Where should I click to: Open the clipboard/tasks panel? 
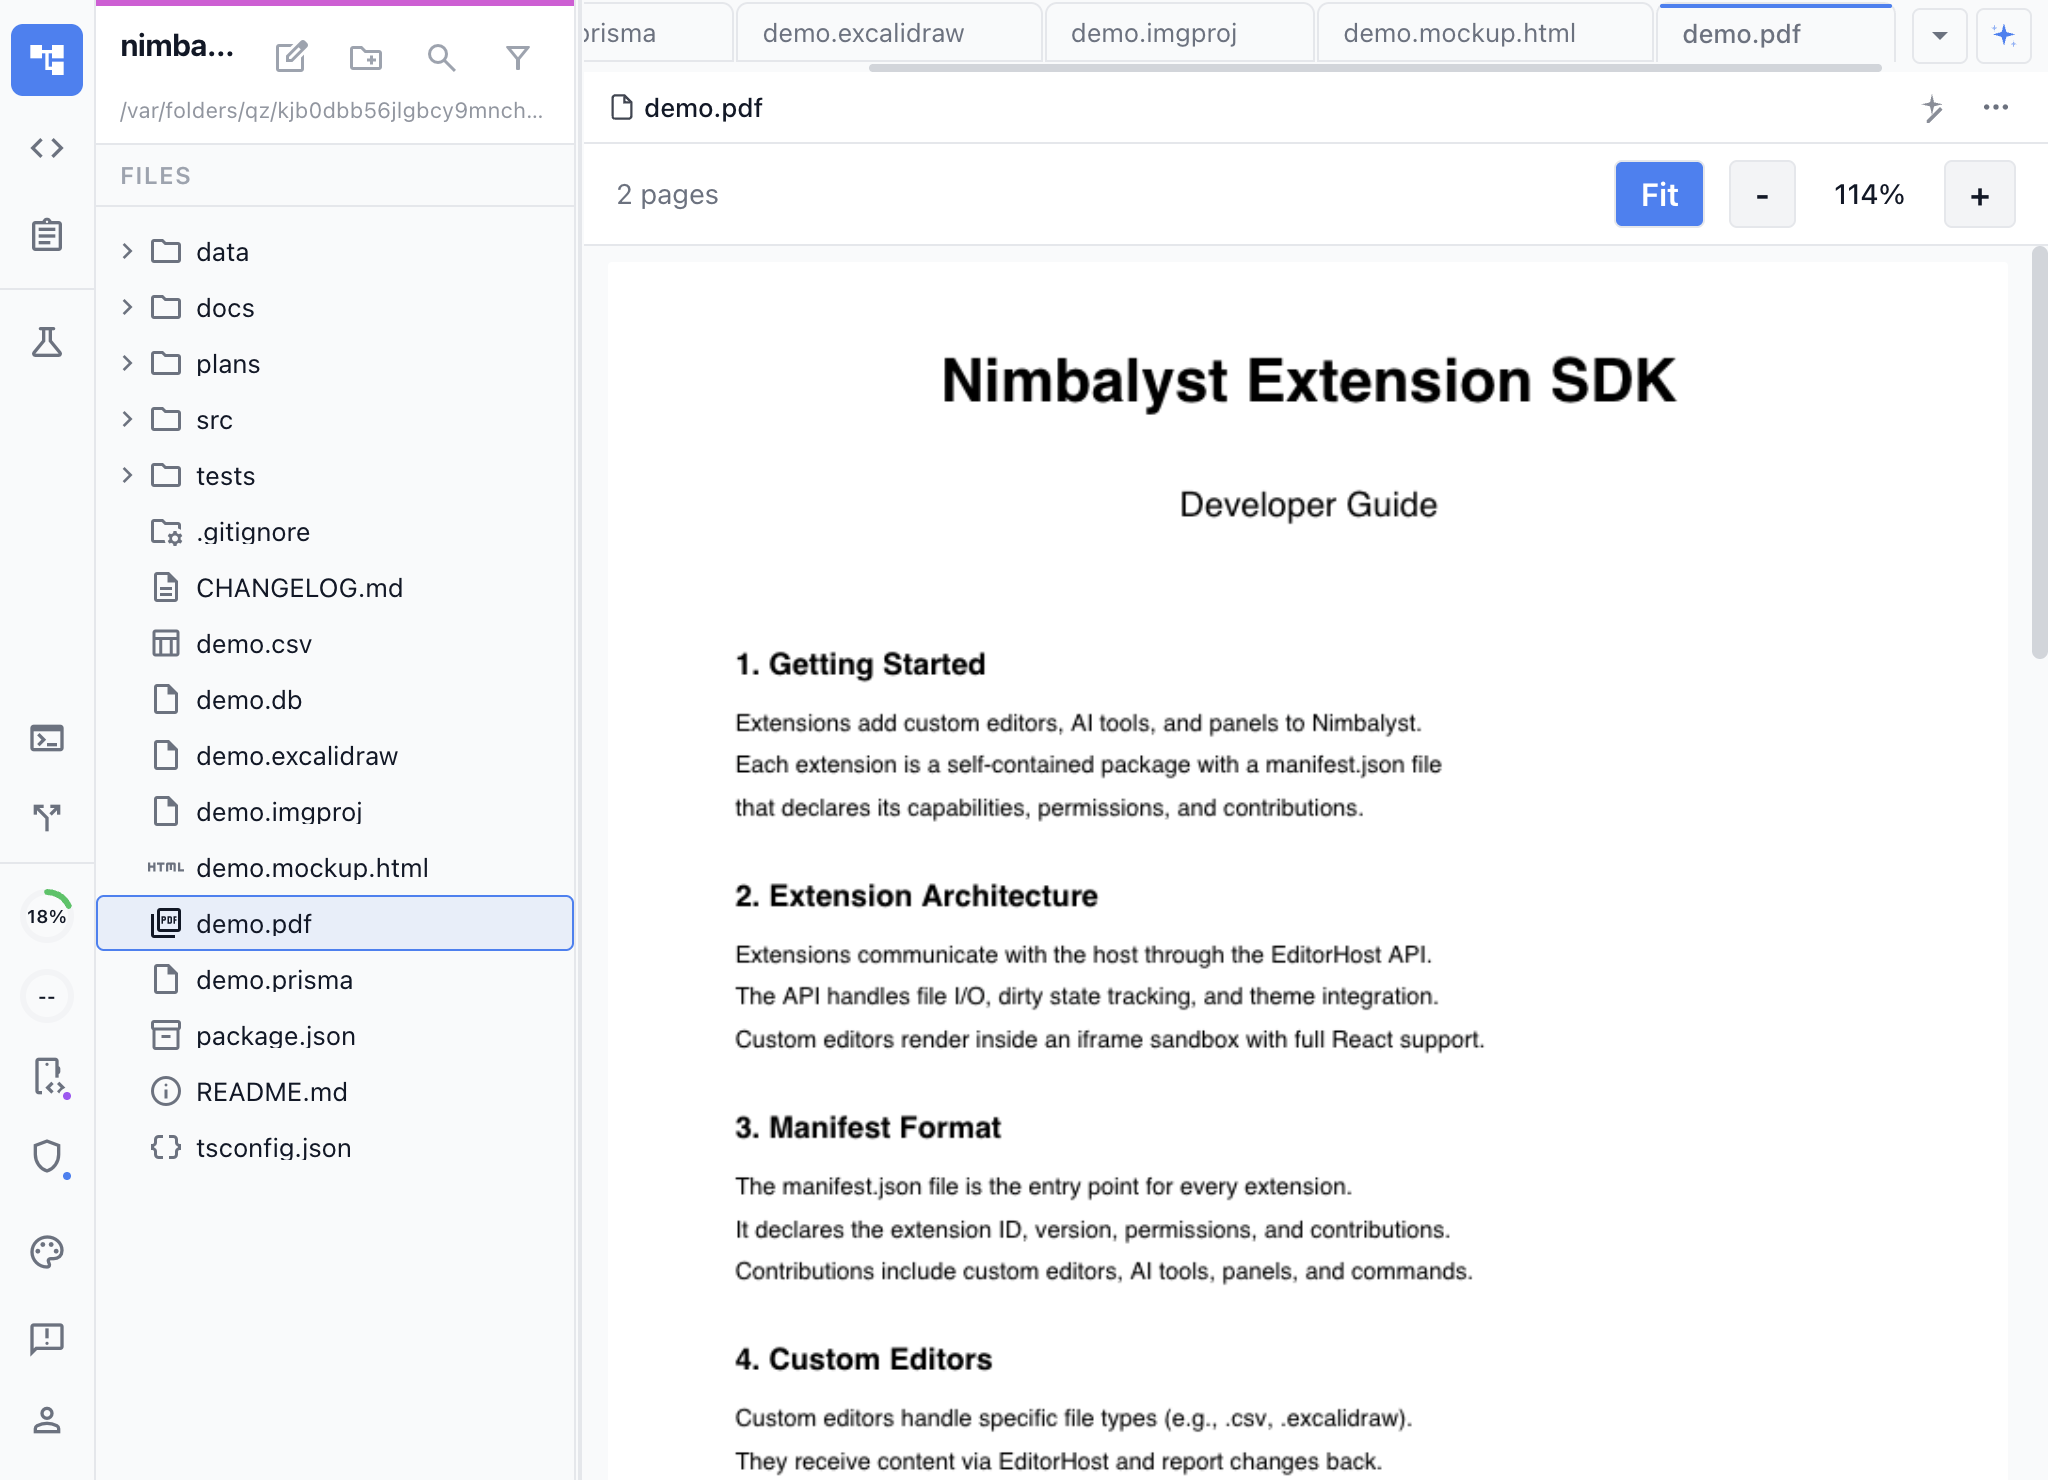tap(47, 236)
